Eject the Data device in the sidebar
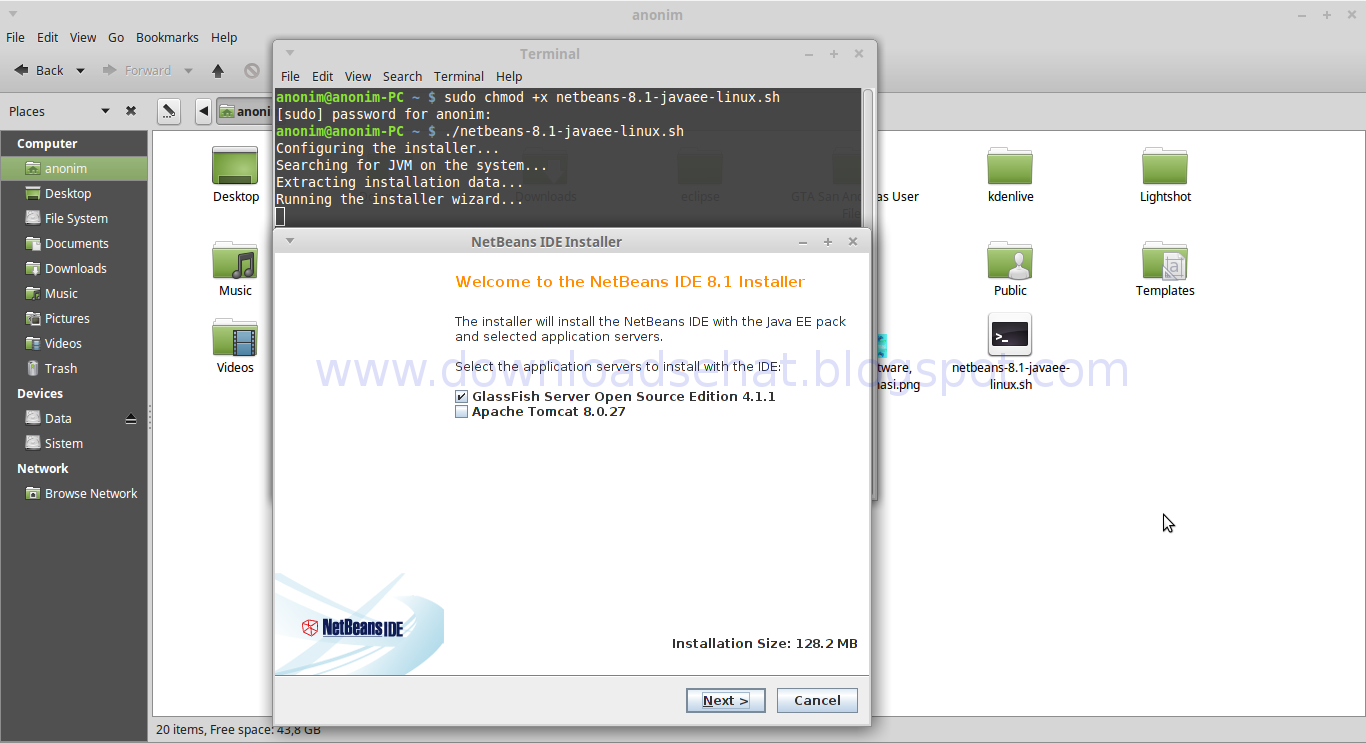This screenshot has height=743, width=1366. [x=131, y=418]
